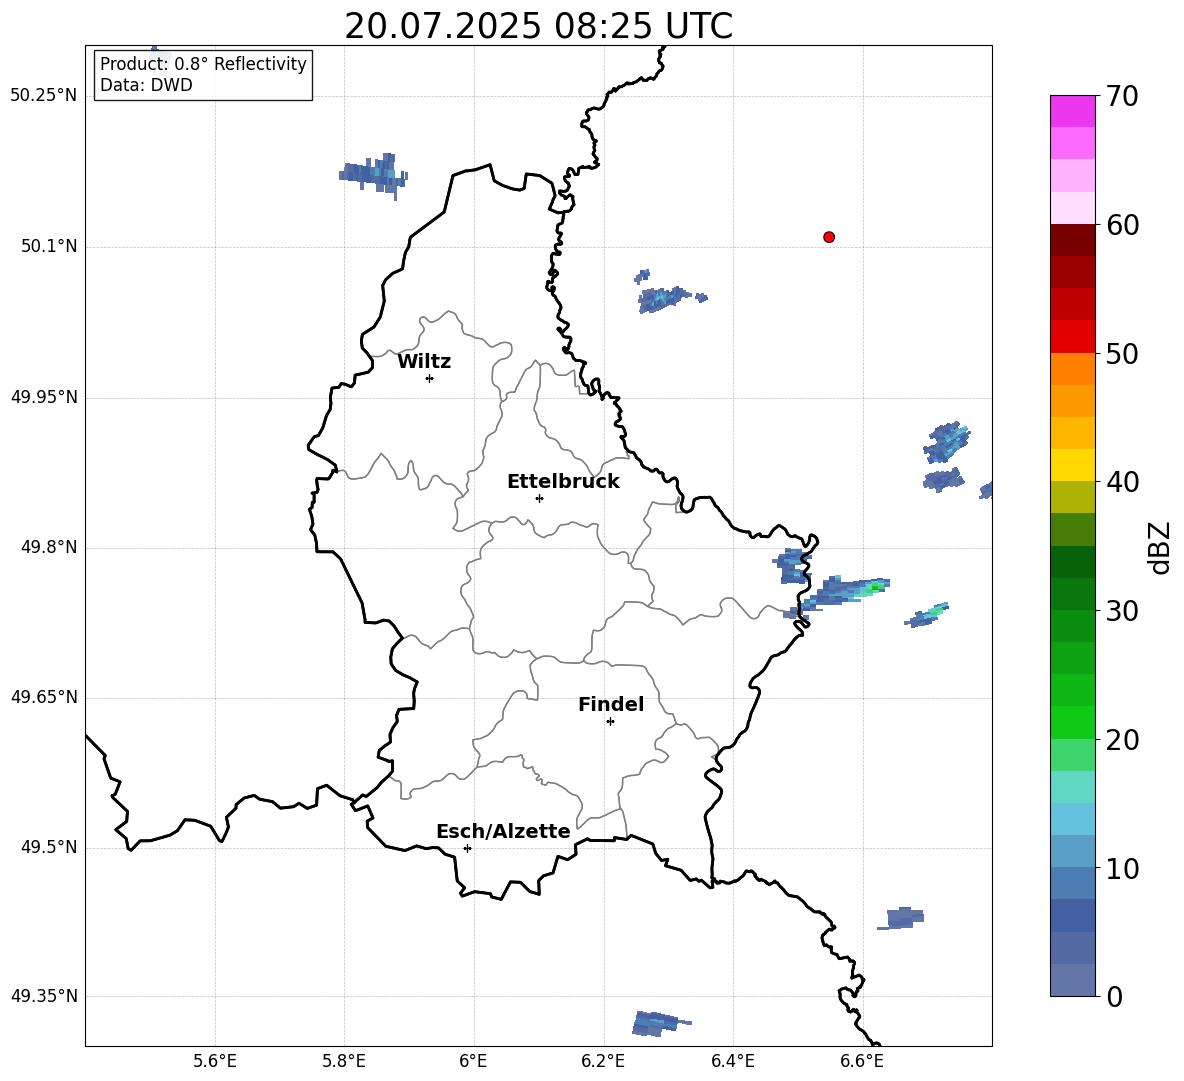
Task: Click the 50.1°N latitude label
Action: (x=48, y=247)
